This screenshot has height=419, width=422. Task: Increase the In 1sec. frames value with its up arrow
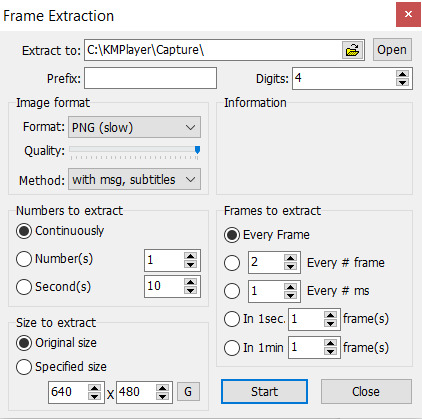click(x=331, y=315)
